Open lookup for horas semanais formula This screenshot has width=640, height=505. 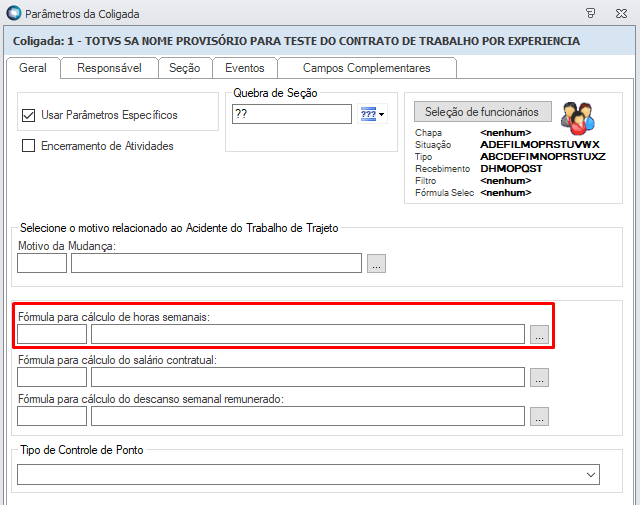(539, 334)
